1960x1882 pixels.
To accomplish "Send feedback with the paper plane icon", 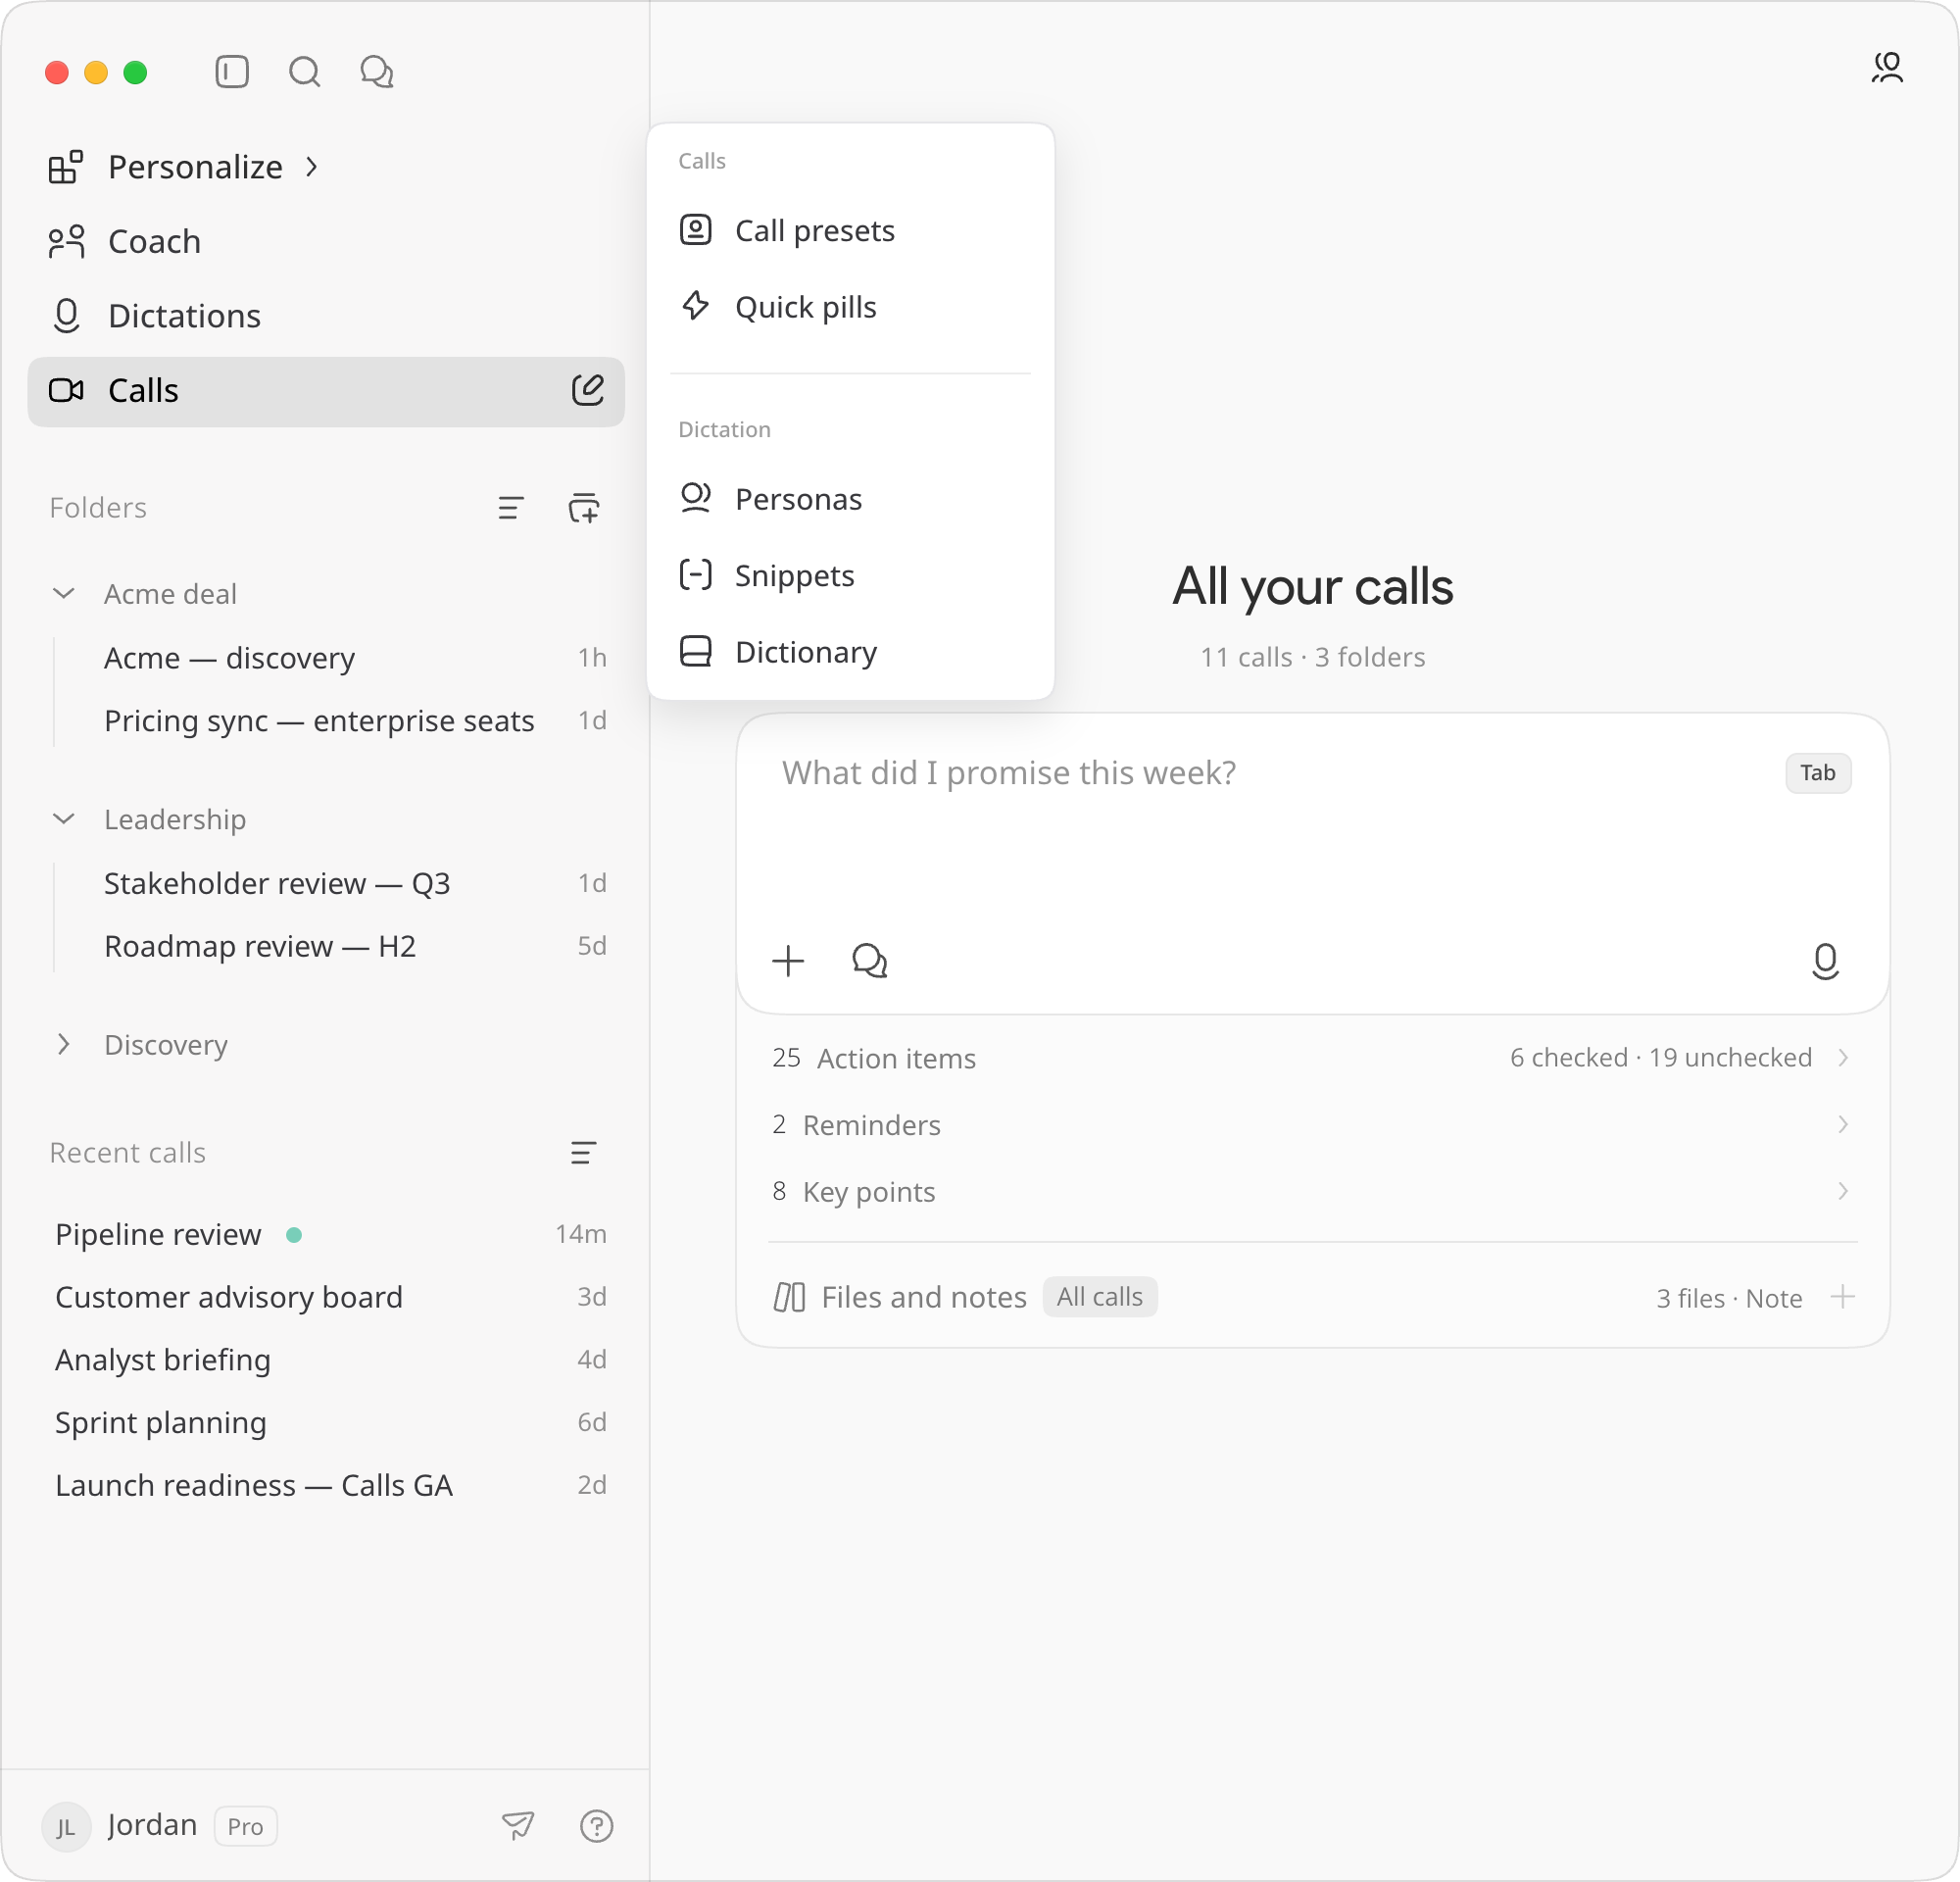I will click(x=518, y=1826).
